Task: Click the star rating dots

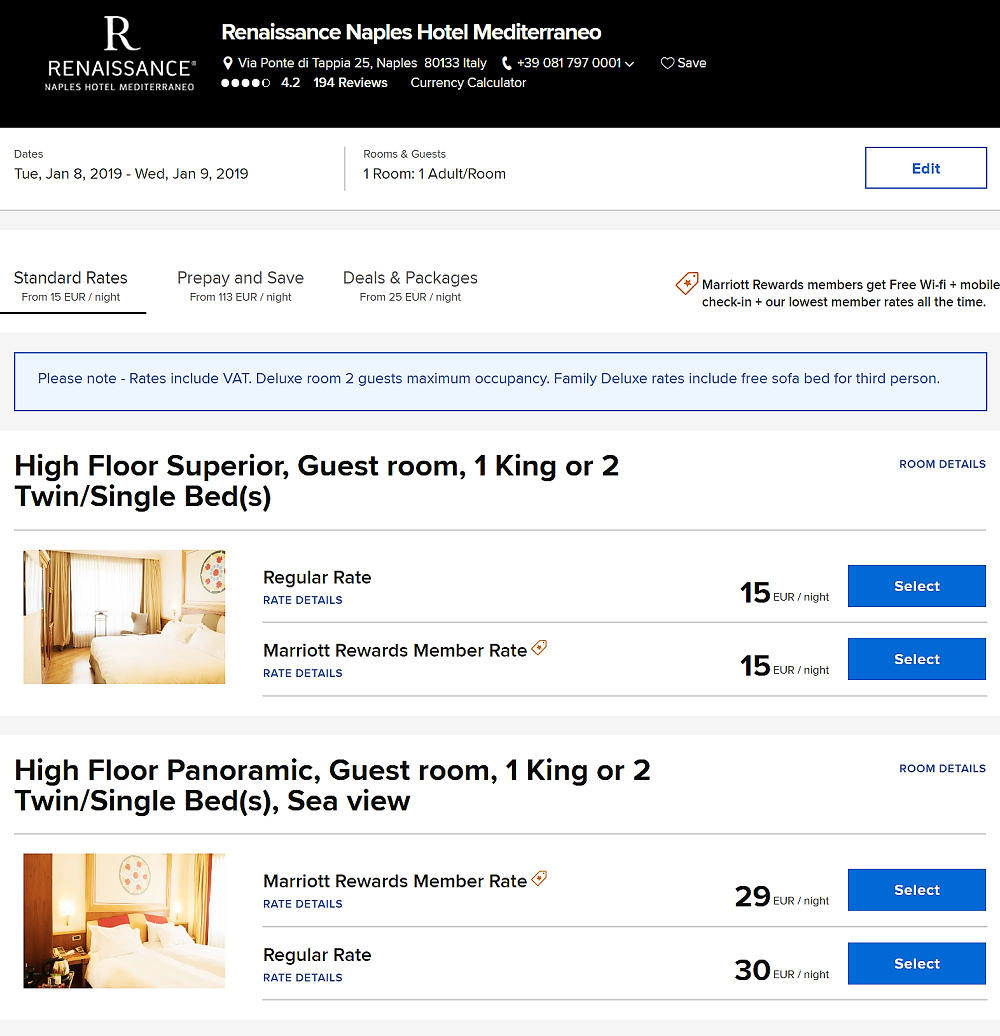Action: point(245,83)
